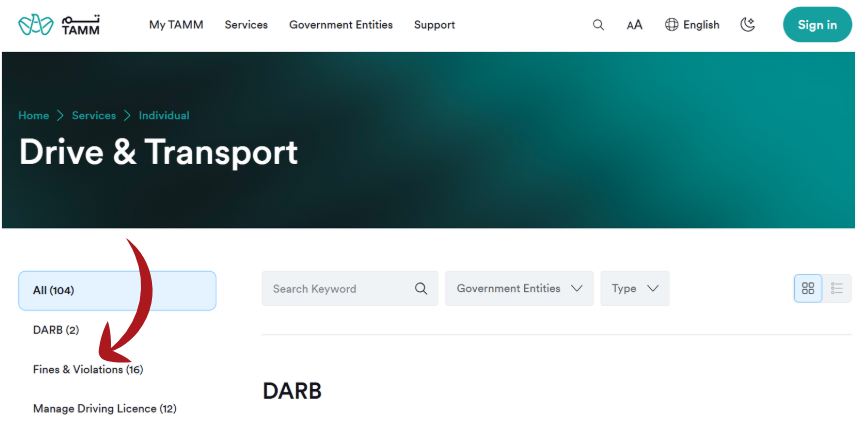Open Government Entities in top navigation

click(x=341, y=25)
